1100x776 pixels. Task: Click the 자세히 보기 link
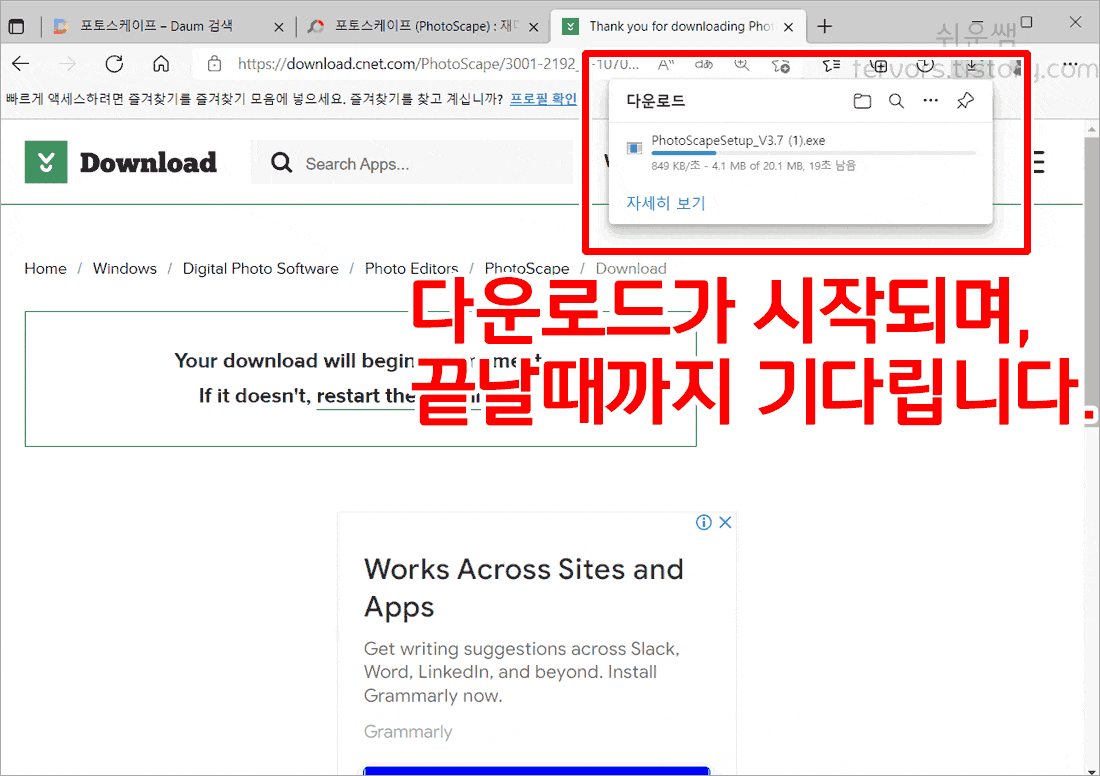click(x=665, y=203)
